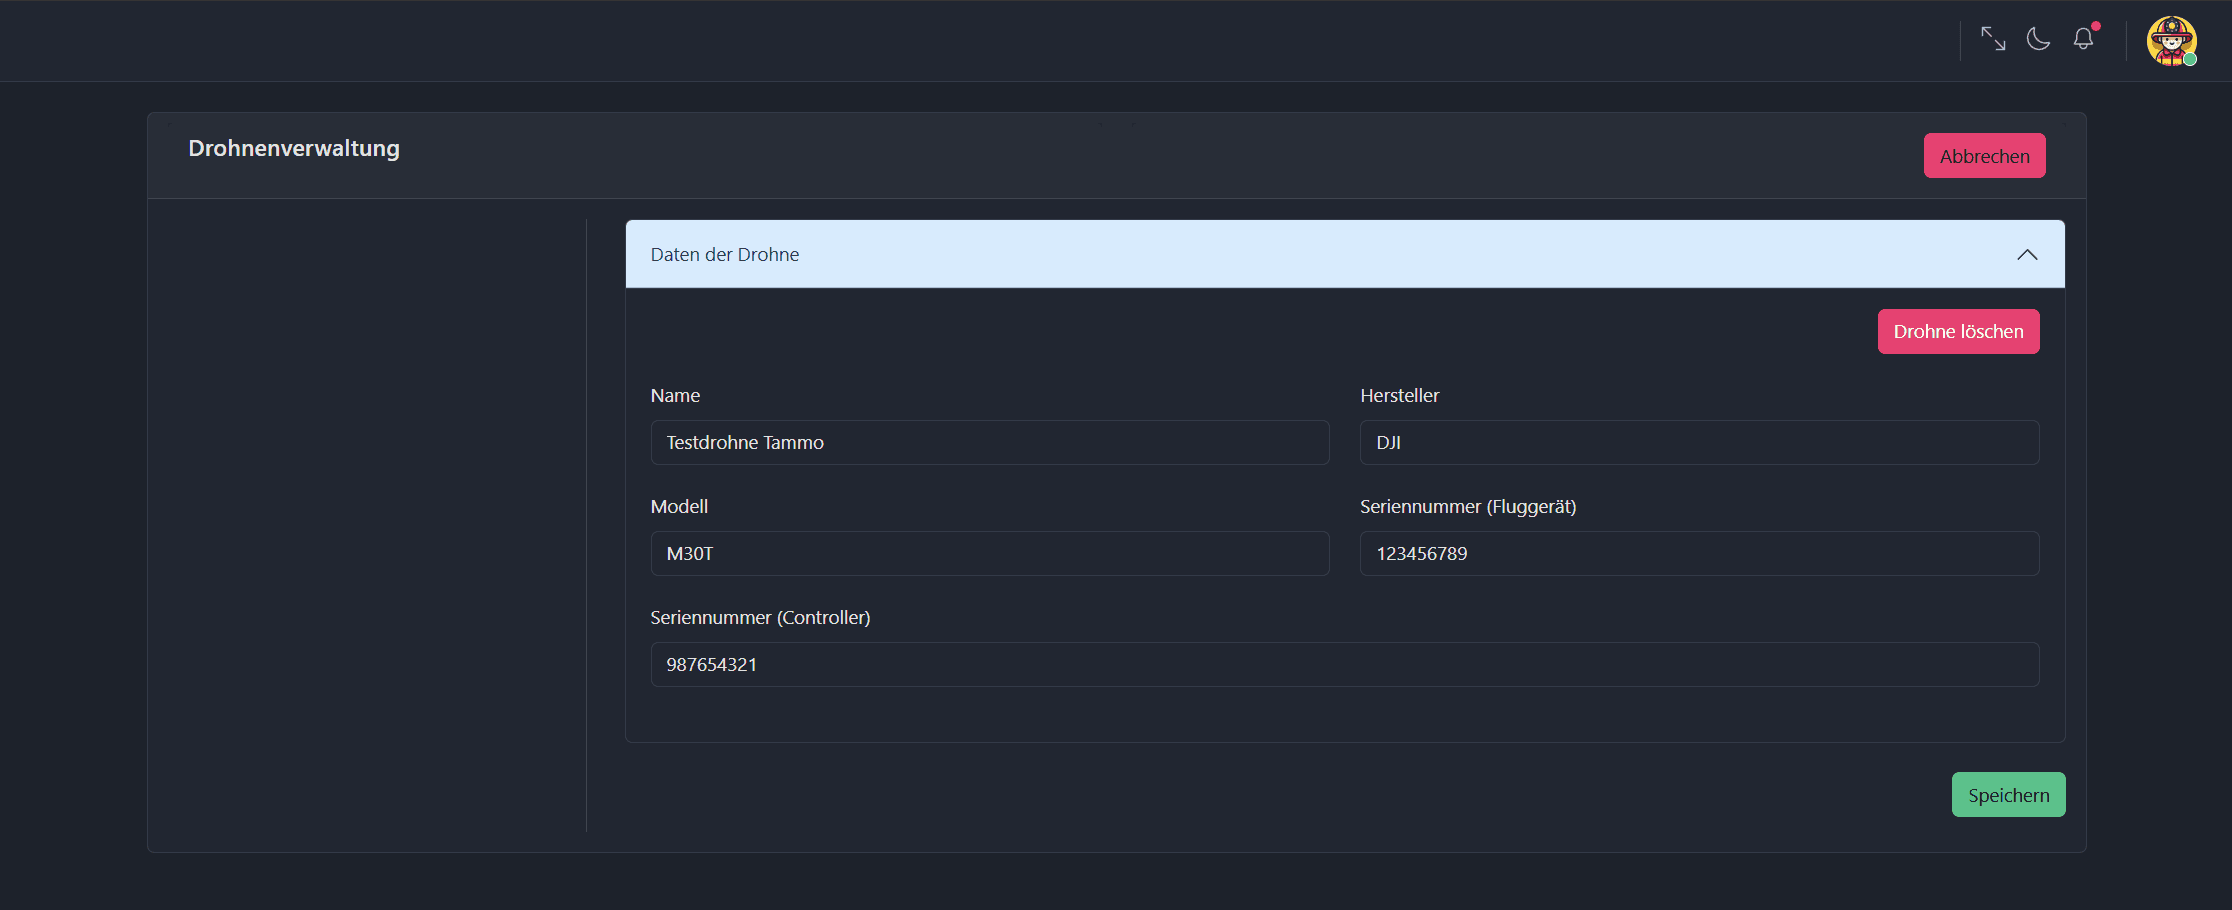Click the 'Name' field label
This screenshot has width=2232, height=910.
(675, 396)
